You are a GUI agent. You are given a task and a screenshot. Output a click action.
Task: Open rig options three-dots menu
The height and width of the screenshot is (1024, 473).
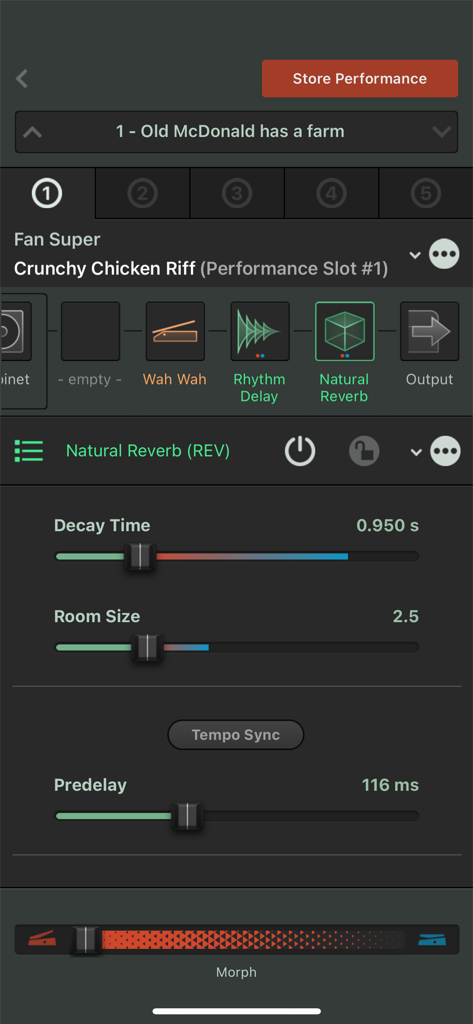coord(444,255)
